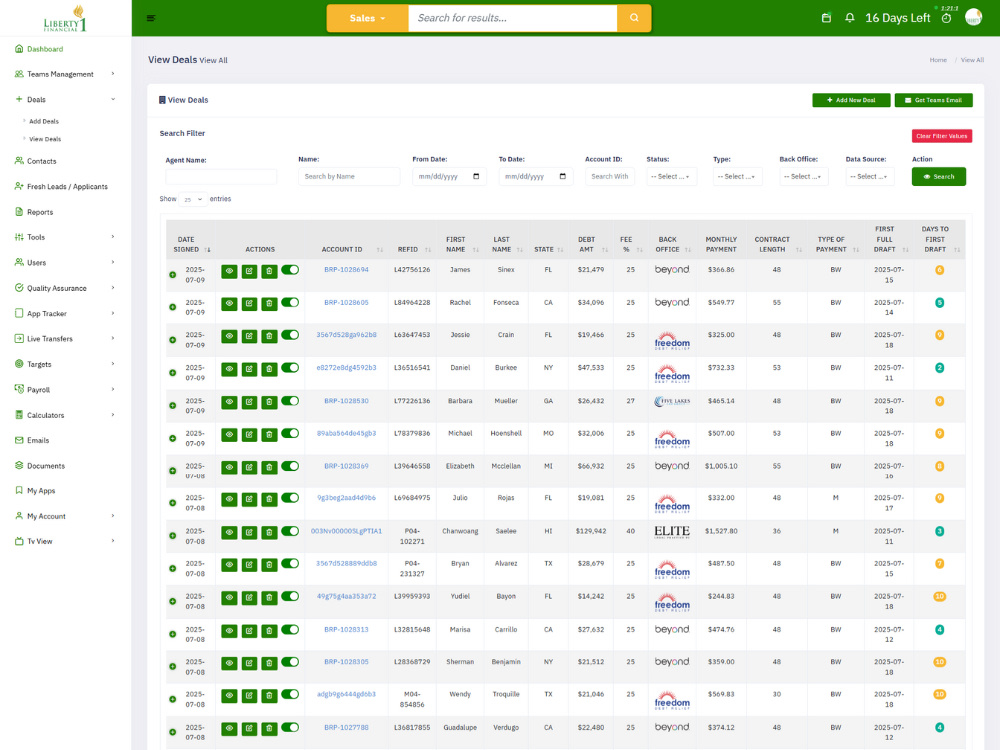Click the Liberty1 Financial logo
Screen dimensions: 1000x750
pos(65,18)
